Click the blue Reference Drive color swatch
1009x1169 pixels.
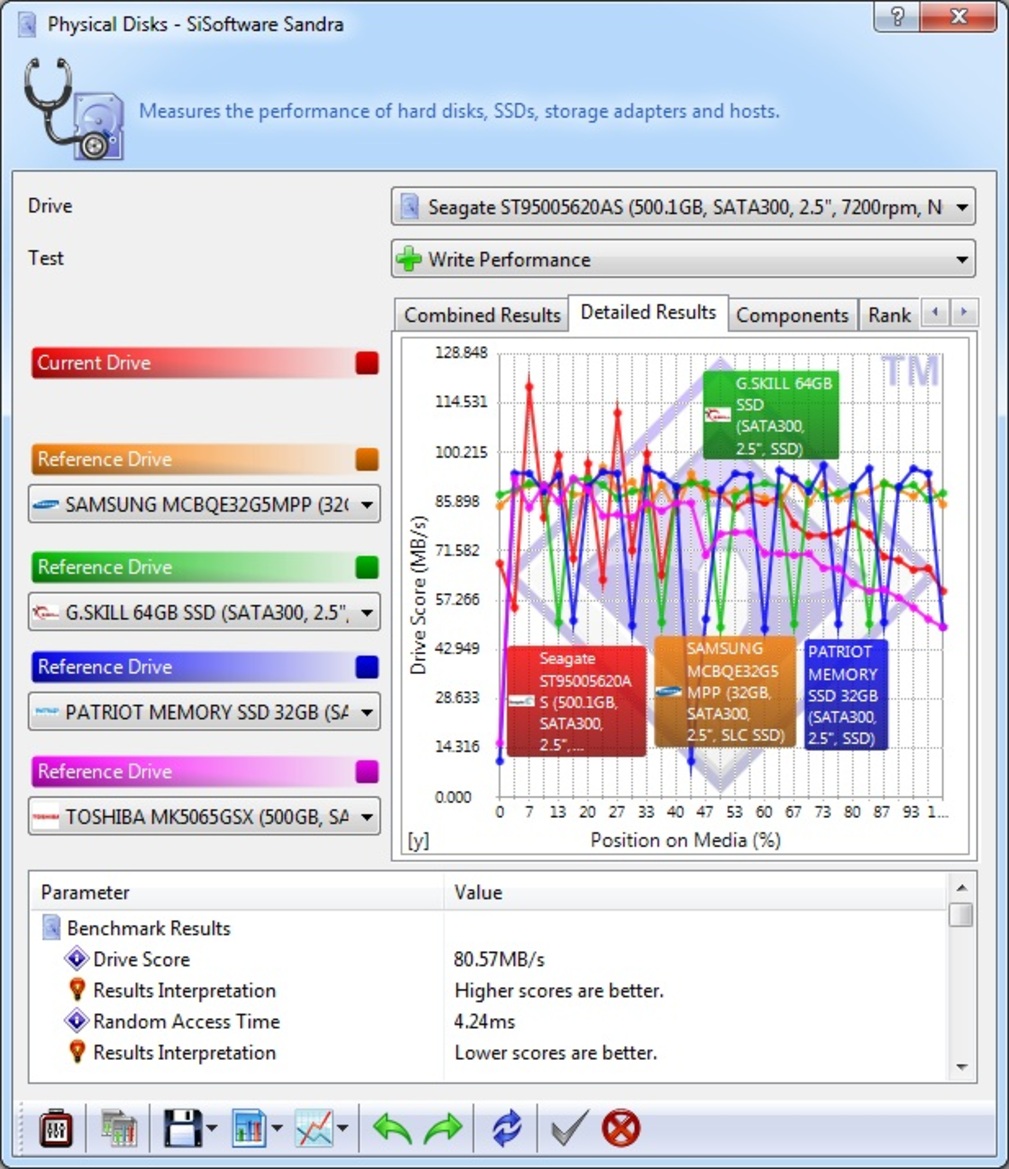[367, 667]
